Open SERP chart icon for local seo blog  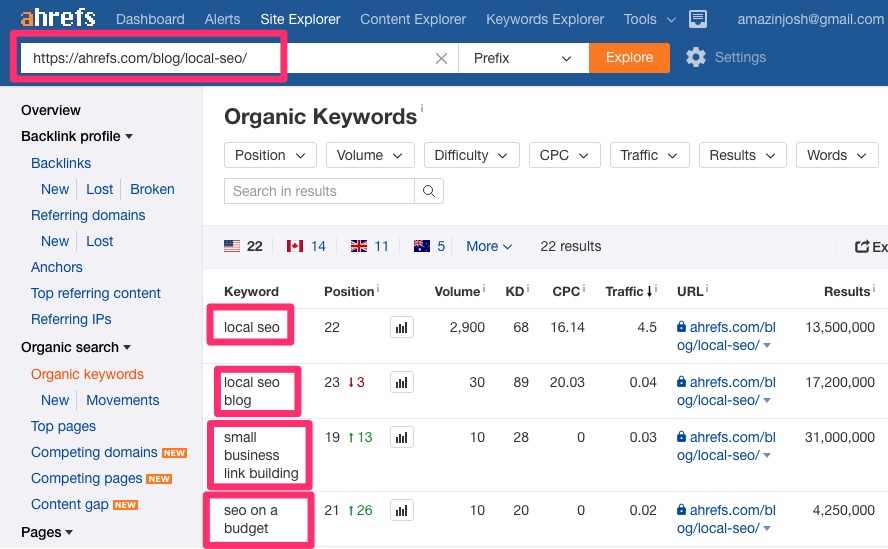tap(402, 382)
